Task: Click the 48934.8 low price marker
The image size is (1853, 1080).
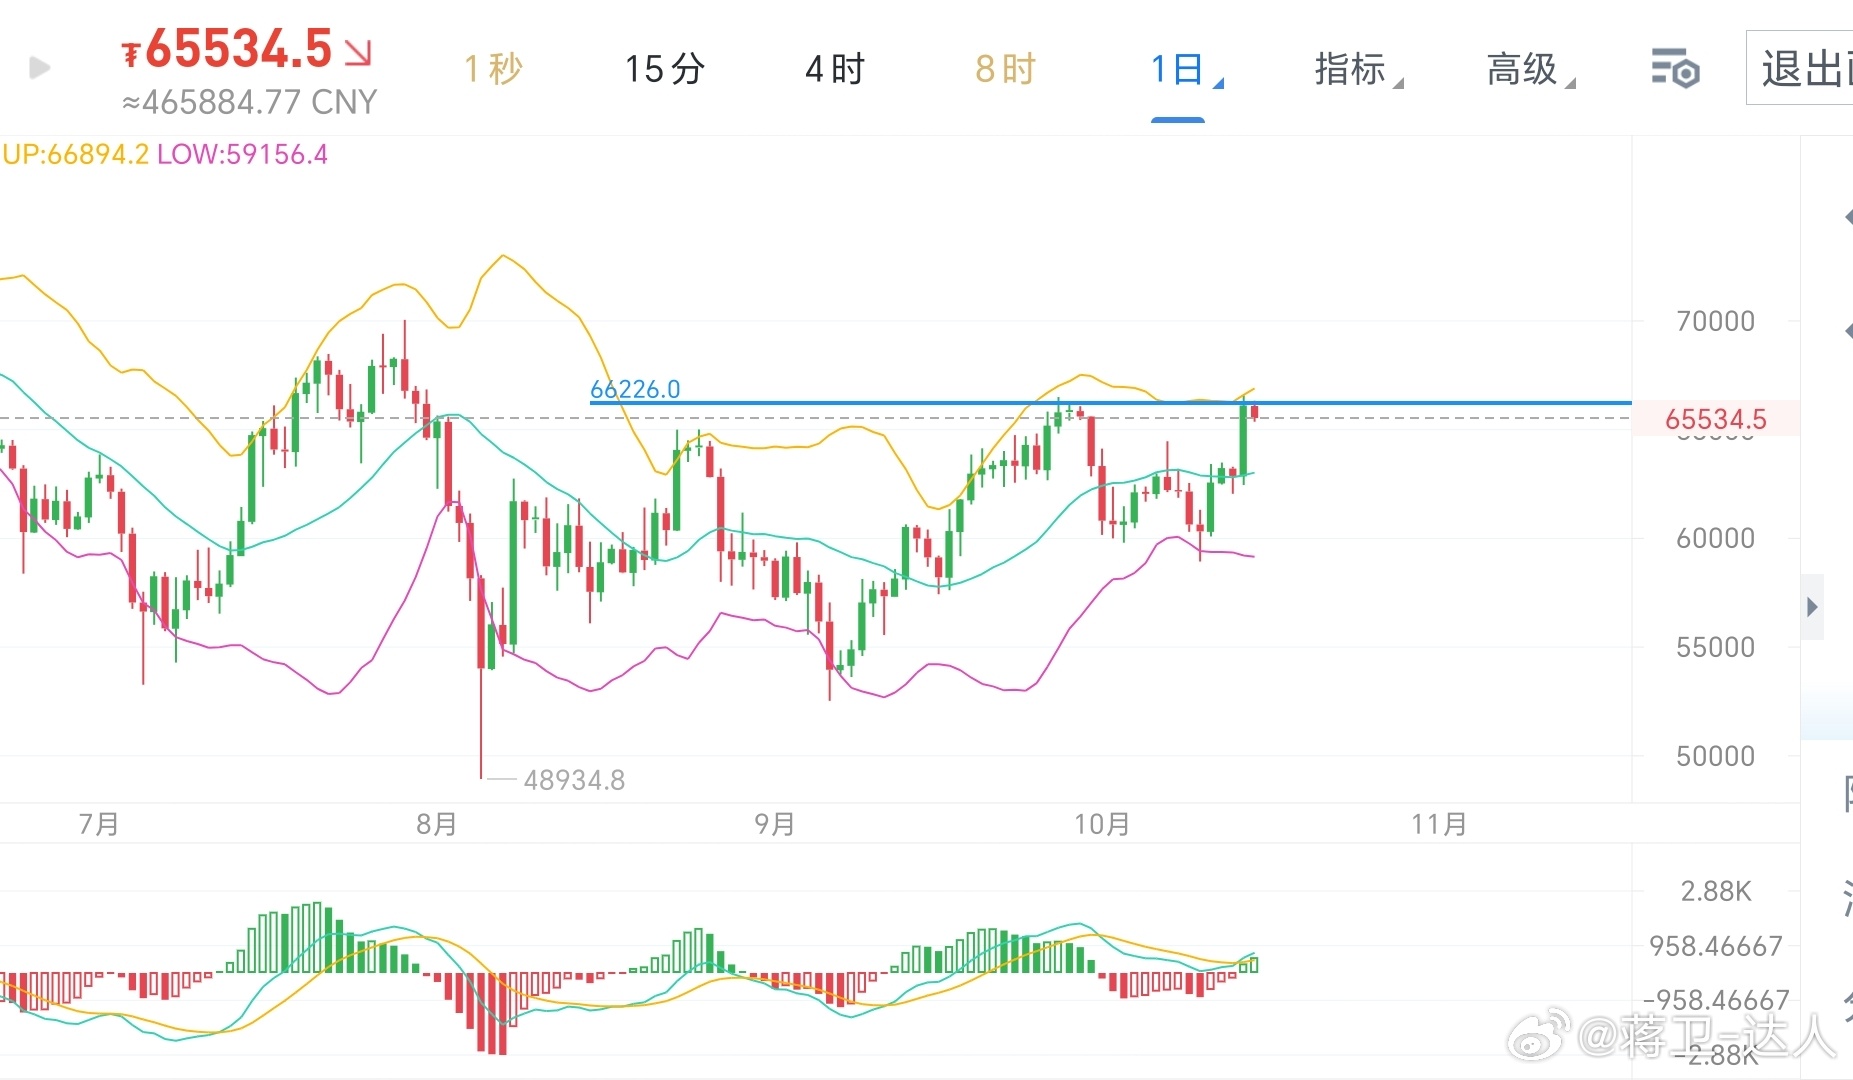Action: [x=574, y=780]
